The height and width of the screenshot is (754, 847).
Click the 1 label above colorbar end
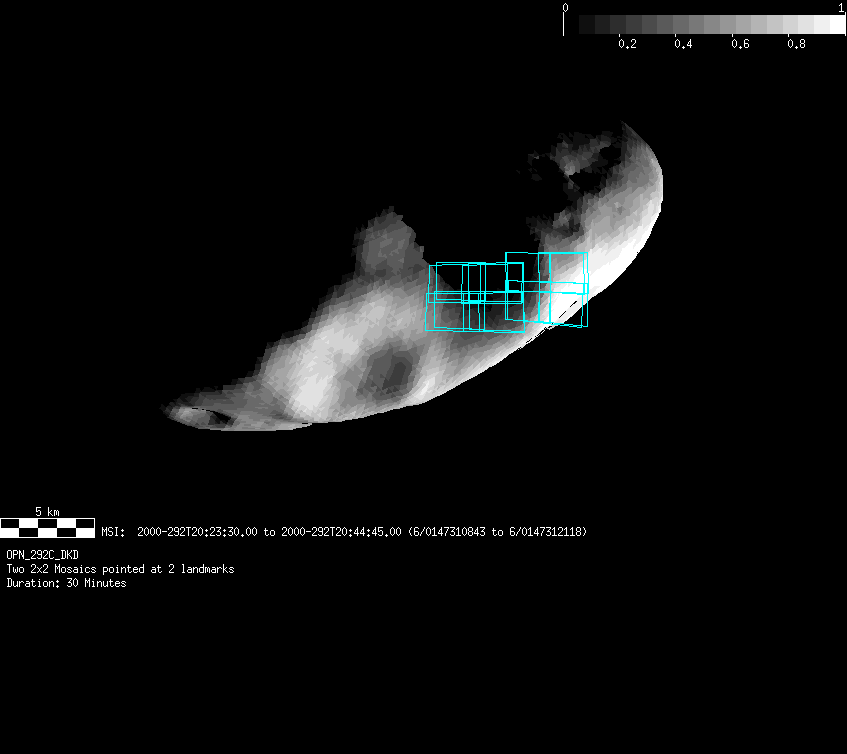(x=841, y=8)
